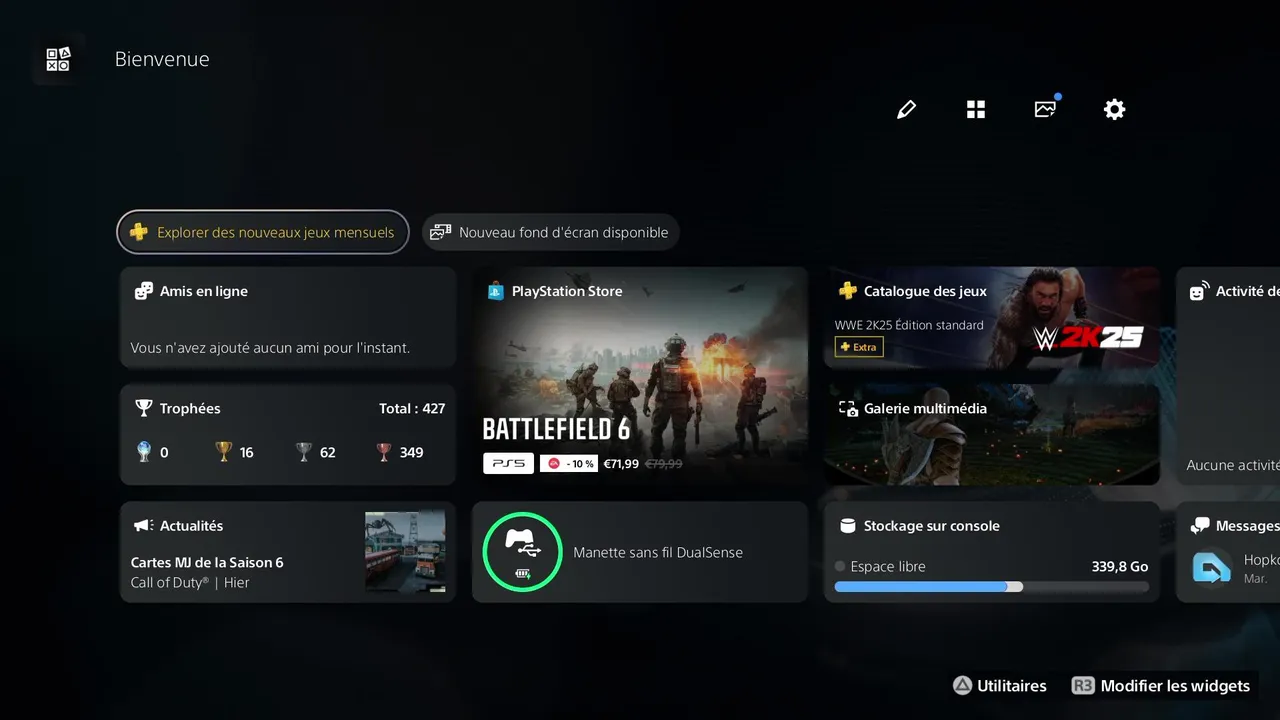This screenshot has height=720, width=1280.
Task: Select Explorer des nouveaux jeux mensuels
Action: [263, 232]
